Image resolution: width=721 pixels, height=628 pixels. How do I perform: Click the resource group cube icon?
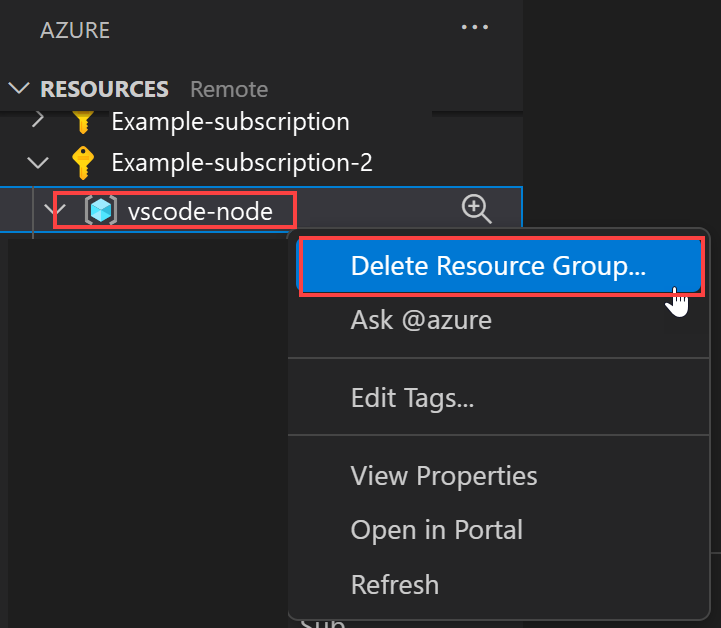pos(100,210)
